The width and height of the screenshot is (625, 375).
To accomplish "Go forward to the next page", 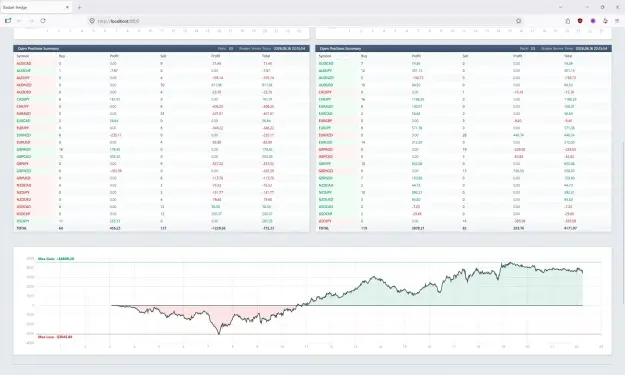I will [x=31, y=21].
